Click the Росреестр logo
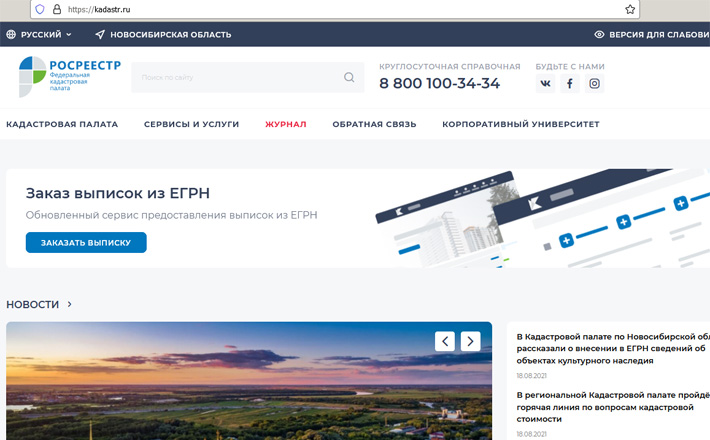Image resolution: width=710 pixels, height=440 pixels. pyautogui.click(x=70, y=77)
